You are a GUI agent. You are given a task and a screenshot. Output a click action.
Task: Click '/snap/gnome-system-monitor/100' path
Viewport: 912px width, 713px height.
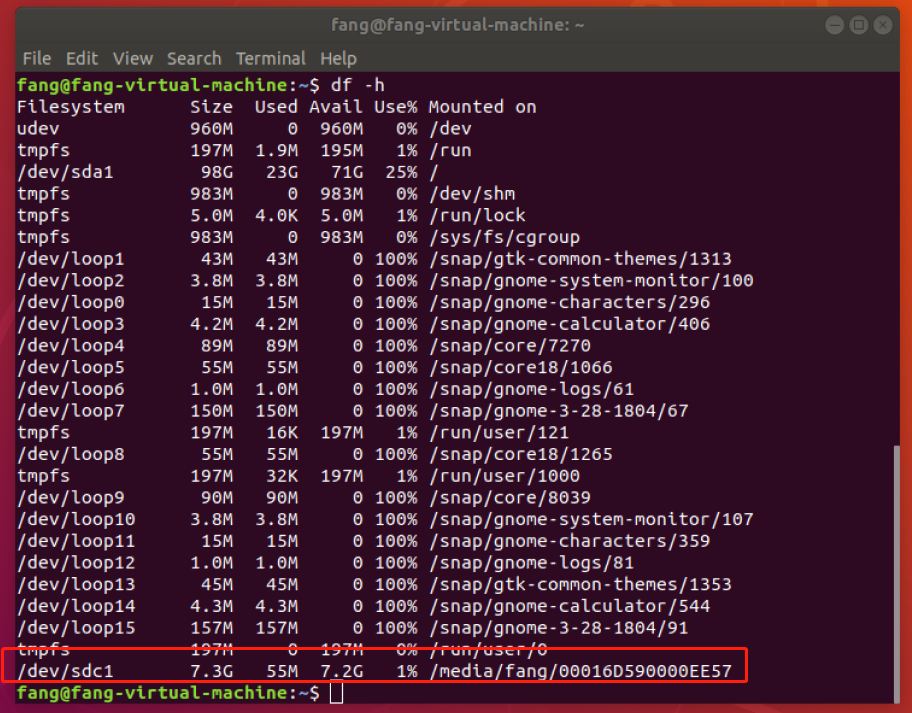coord(591,280)
